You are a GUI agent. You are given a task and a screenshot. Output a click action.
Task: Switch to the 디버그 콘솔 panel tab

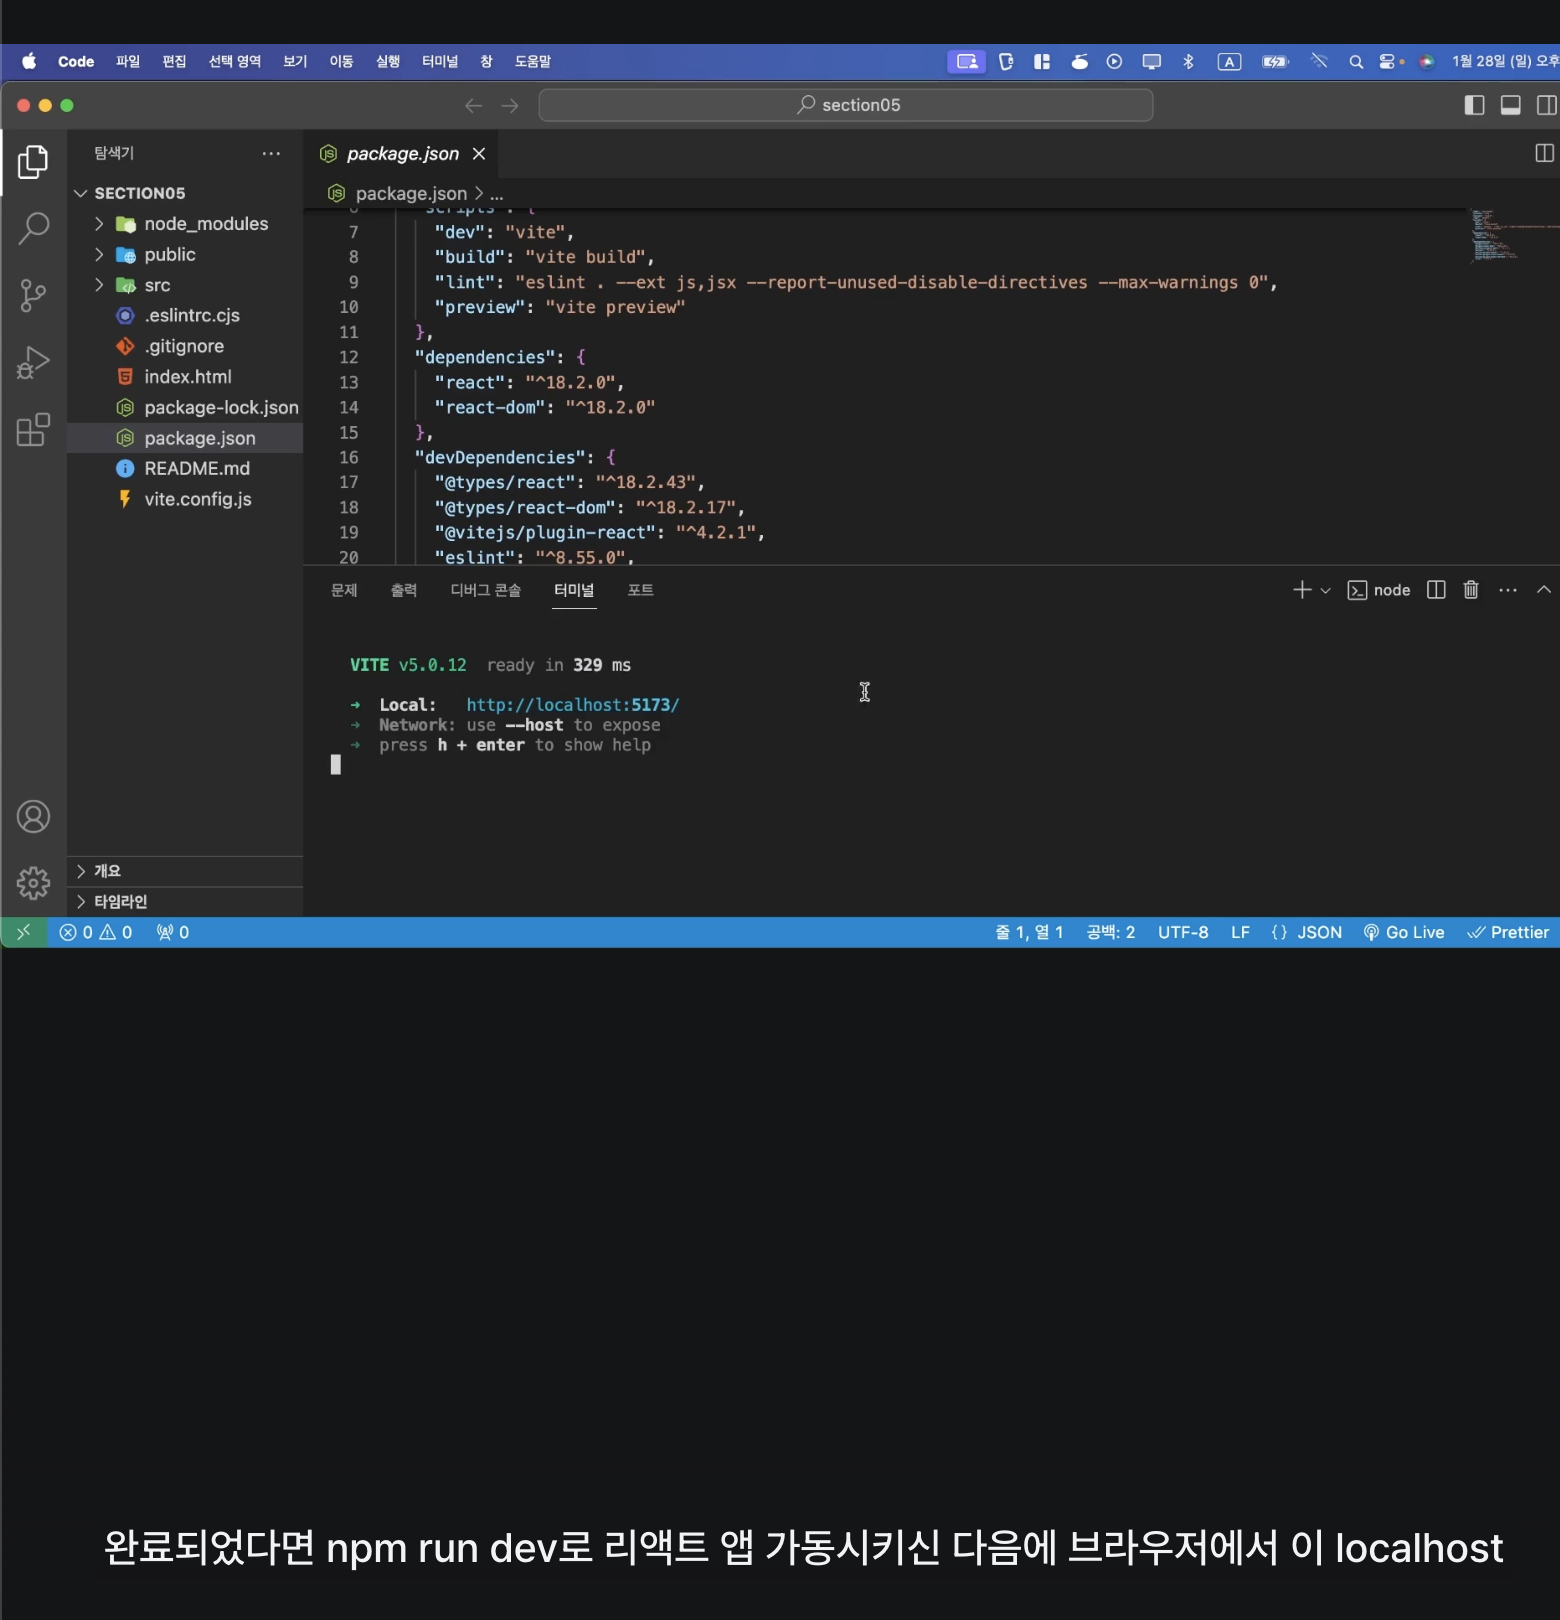tap(486, 590)
